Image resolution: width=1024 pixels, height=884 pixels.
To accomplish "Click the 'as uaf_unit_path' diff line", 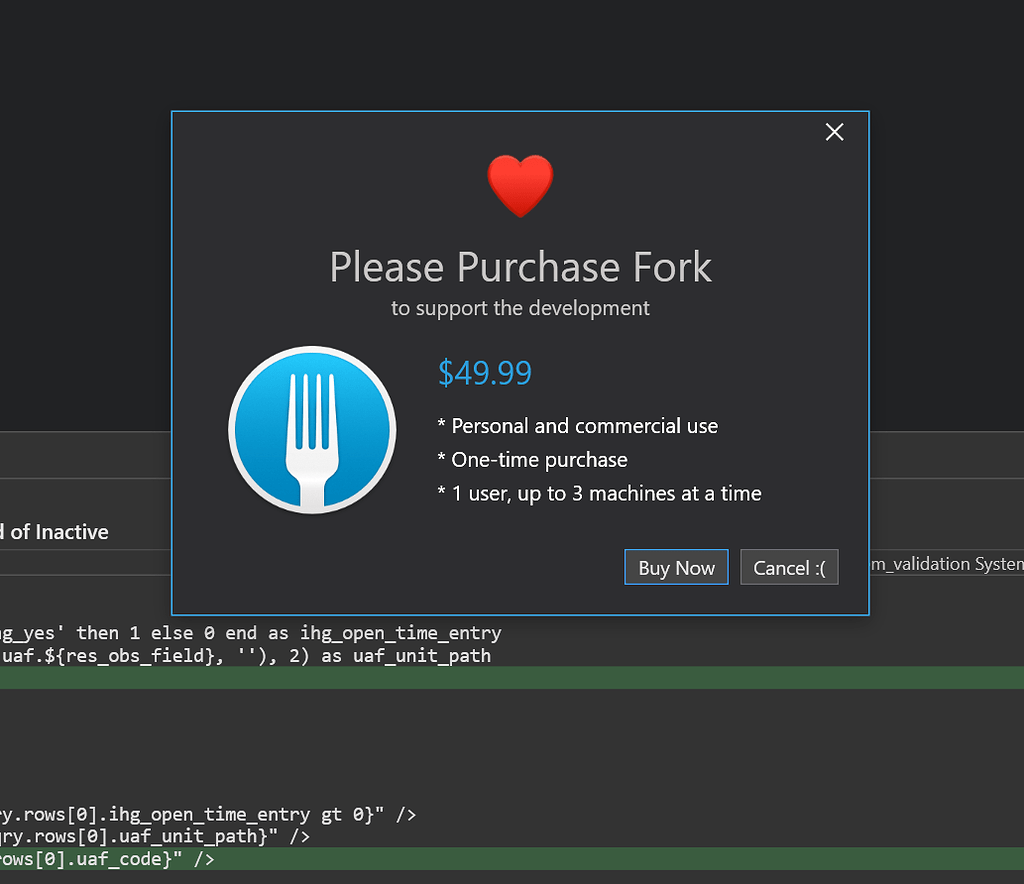I will (245, 656).
